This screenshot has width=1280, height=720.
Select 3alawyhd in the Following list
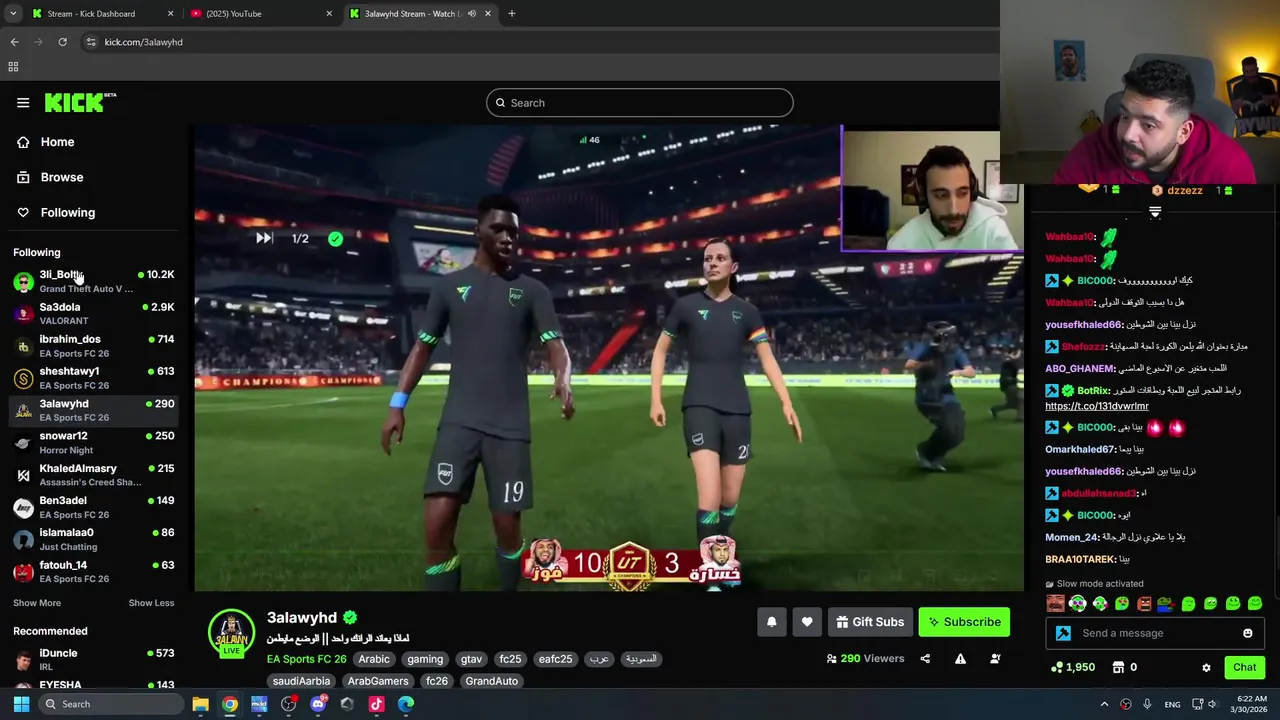coord(94,410)
